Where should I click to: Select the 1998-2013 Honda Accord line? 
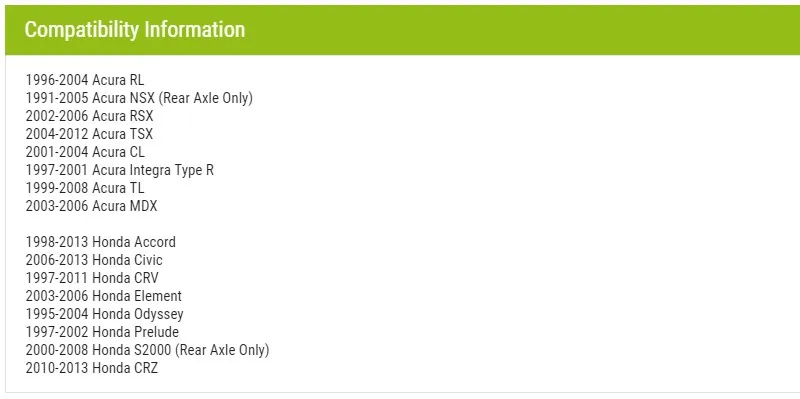point(101,242)
